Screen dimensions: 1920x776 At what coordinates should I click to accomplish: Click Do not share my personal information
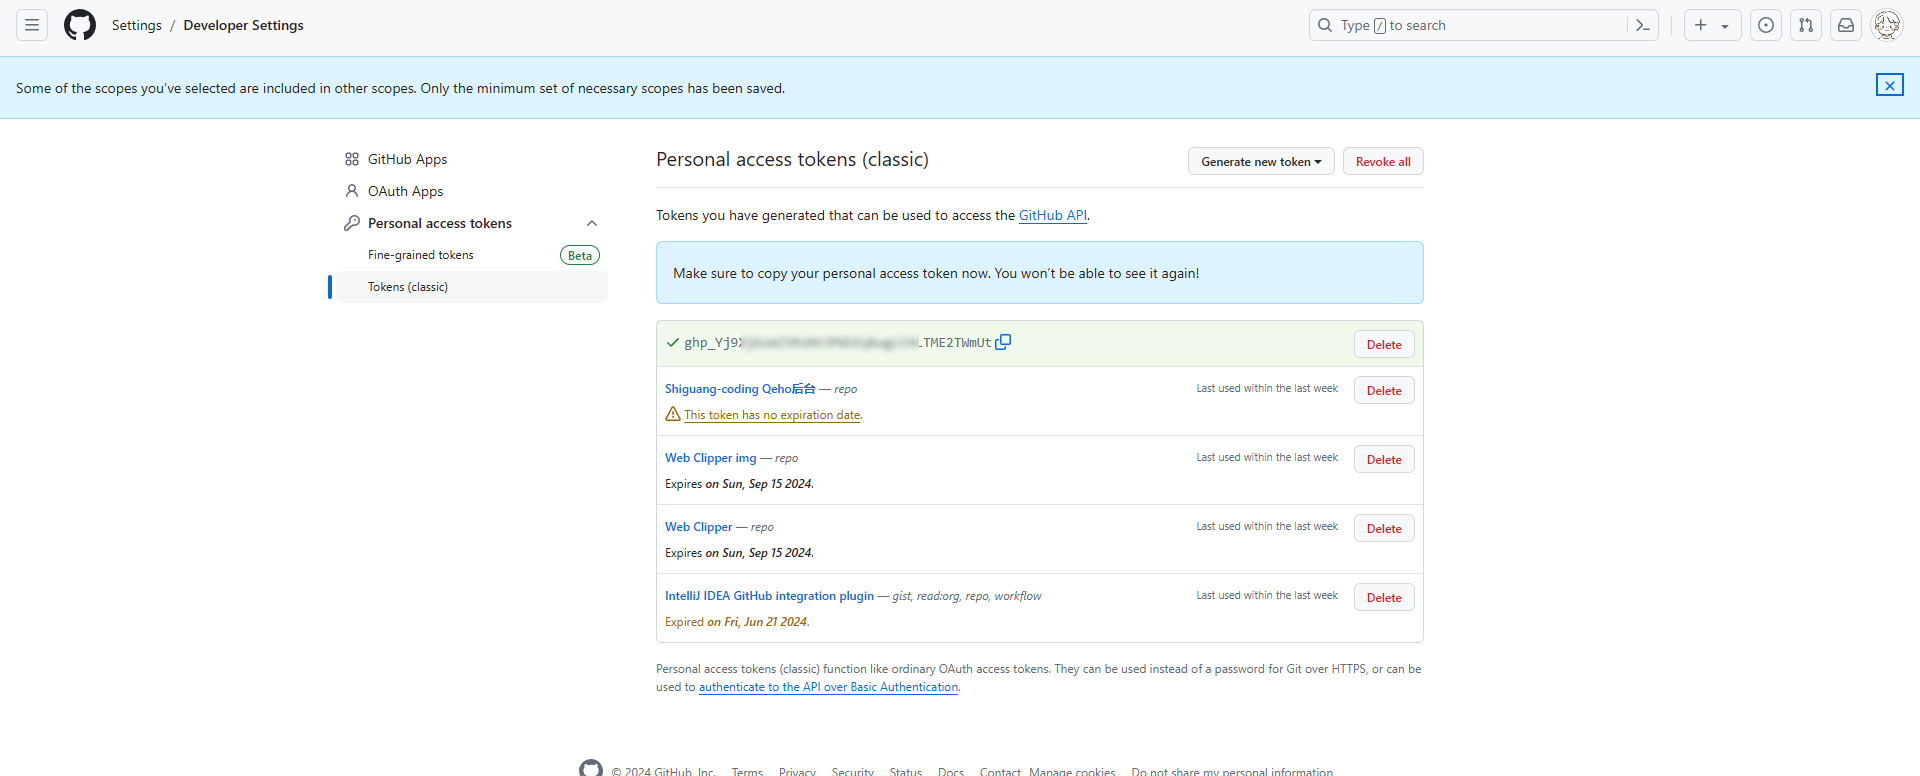1232,772
